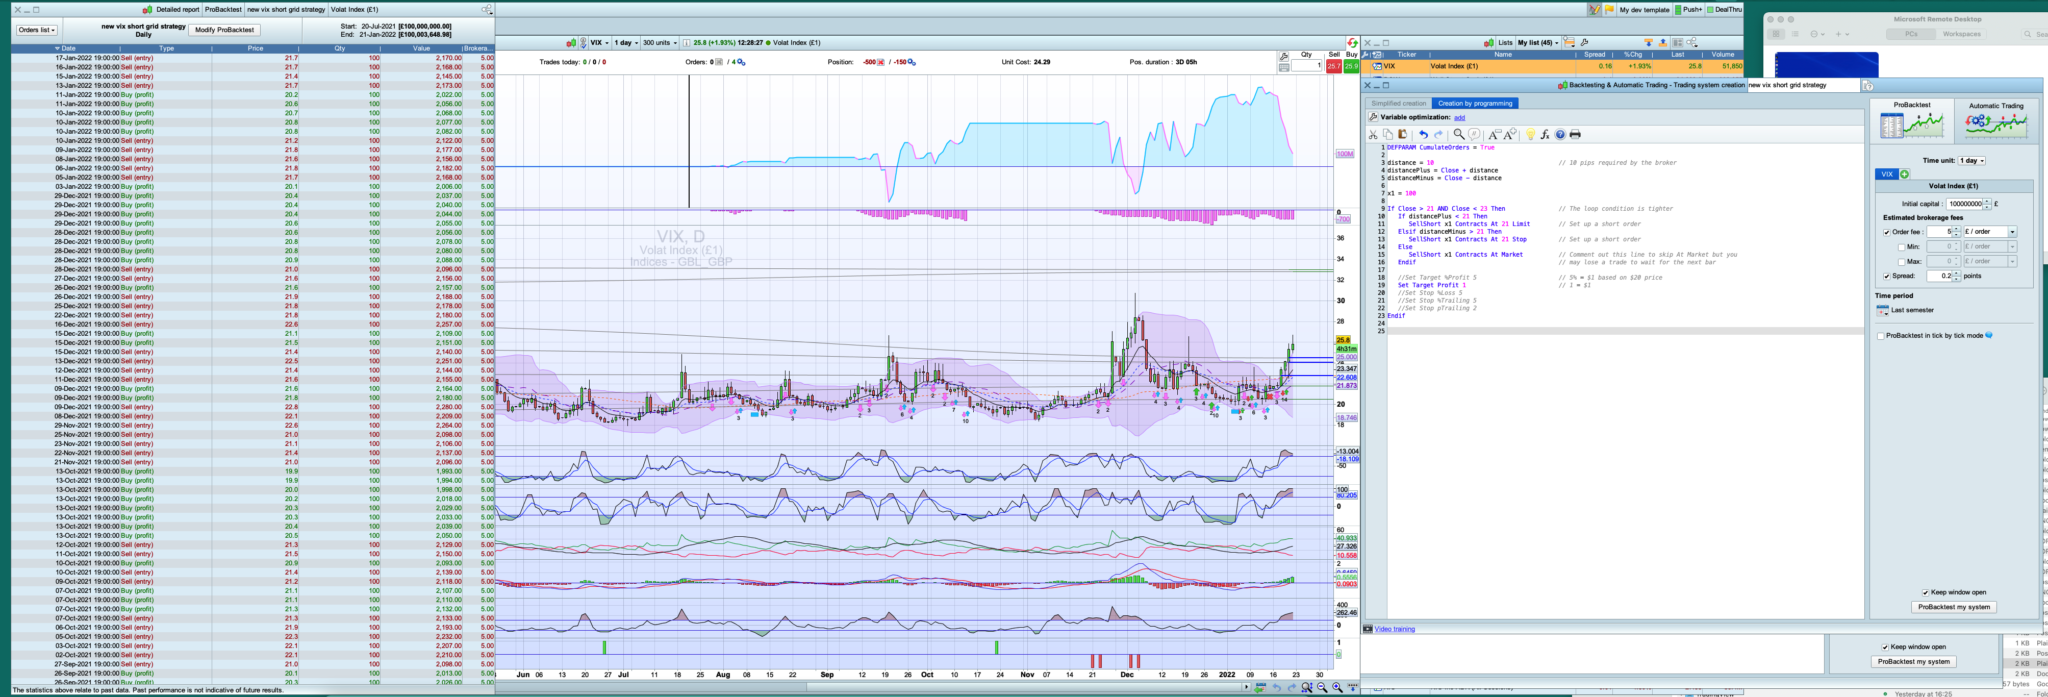
Task: Open the fx function library icon
Action: pyautogui.click(x=1545, y=134)
